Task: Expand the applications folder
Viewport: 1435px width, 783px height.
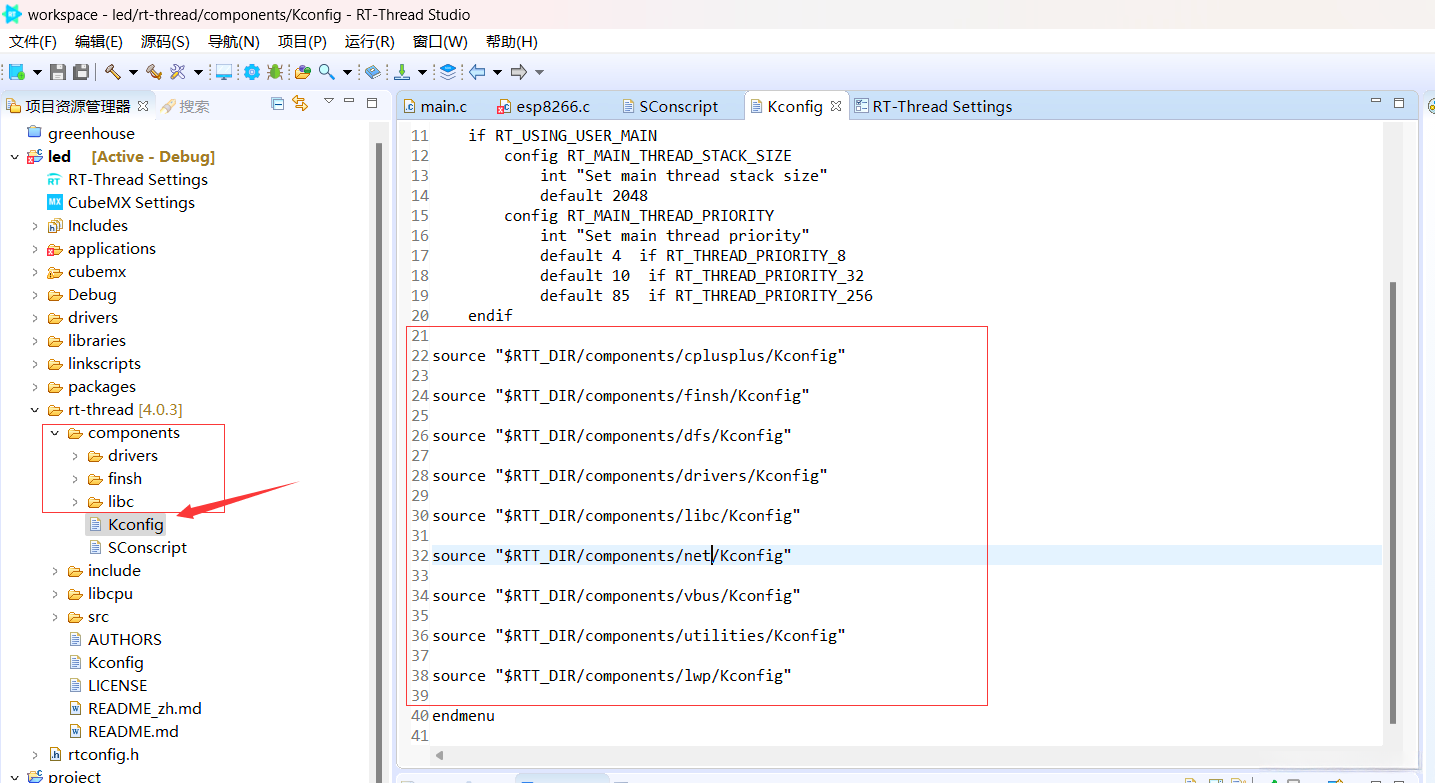Action: click(x=35, y=249)
